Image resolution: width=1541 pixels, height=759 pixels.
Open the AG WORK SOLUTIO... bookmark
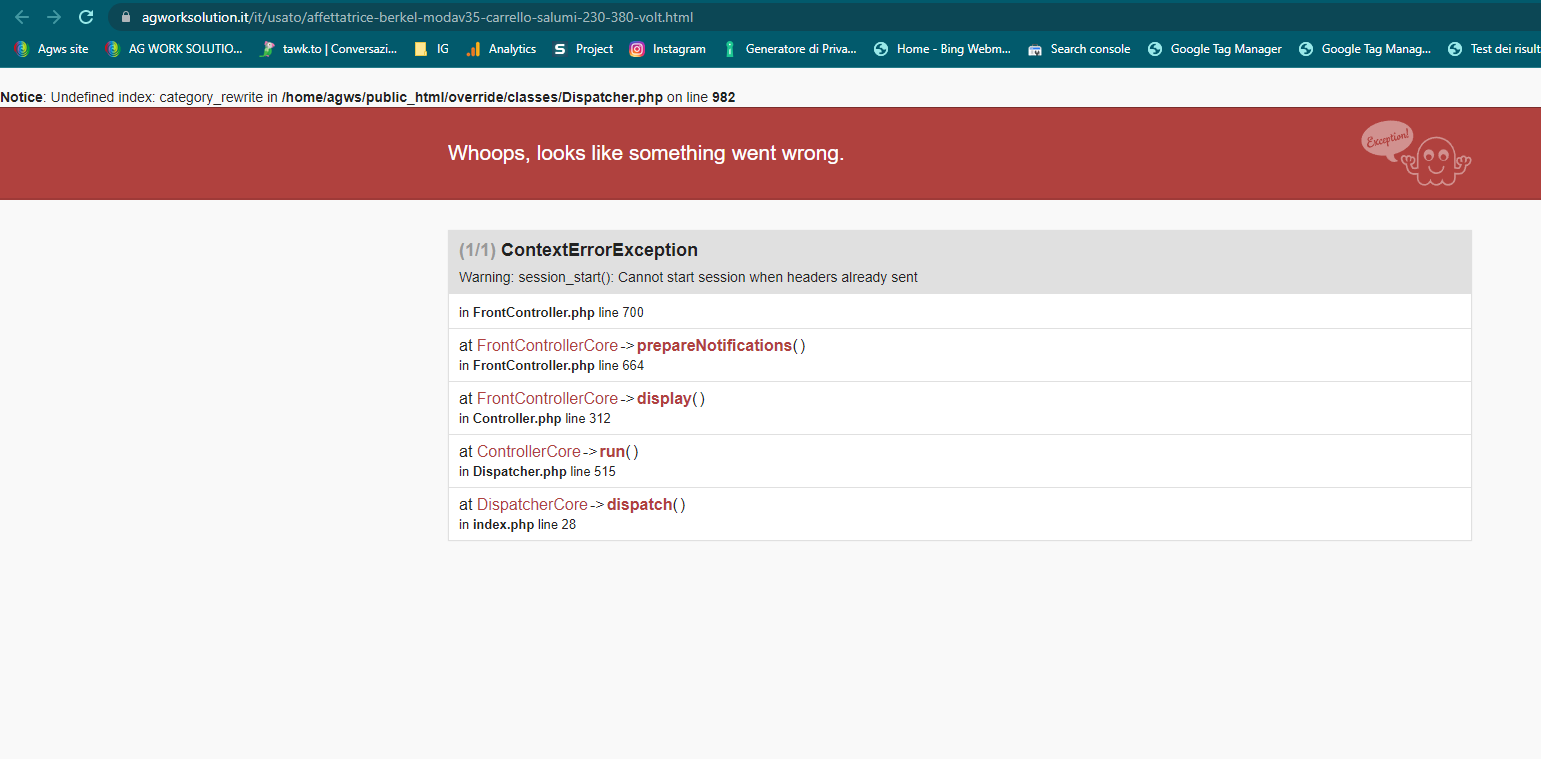tap(174, 49)
